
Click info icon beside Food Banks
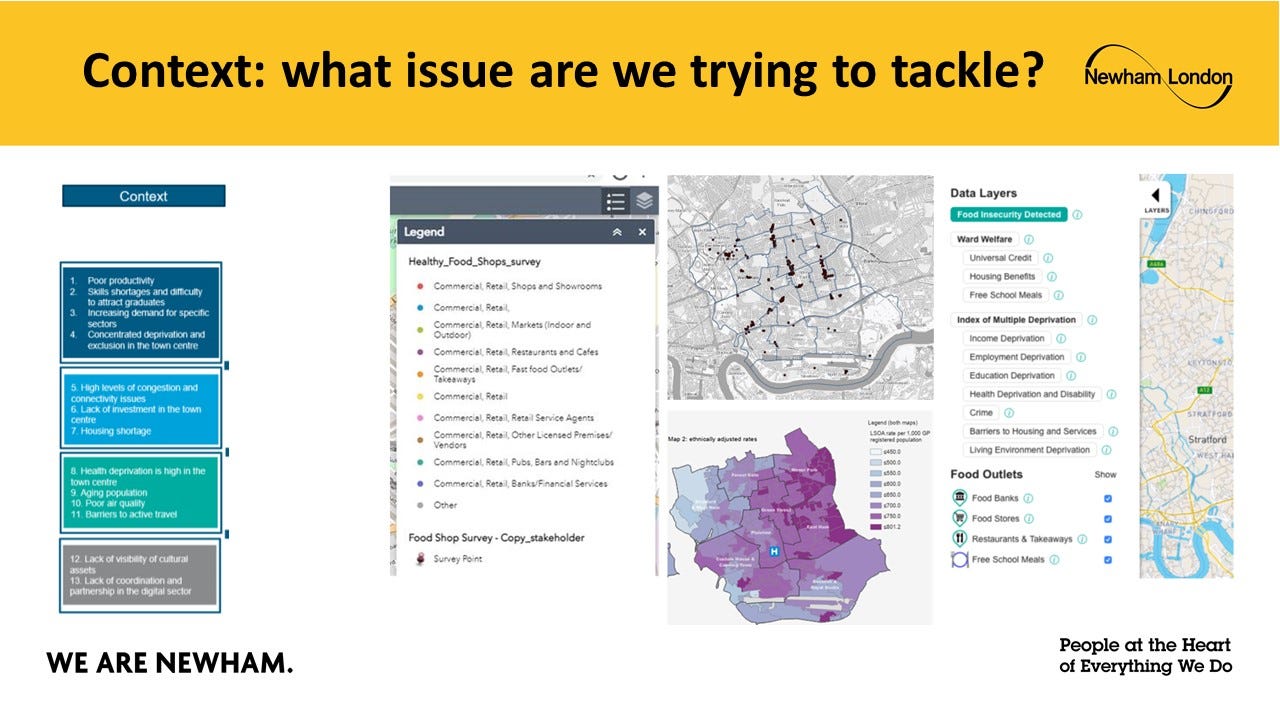[1028, 498]
